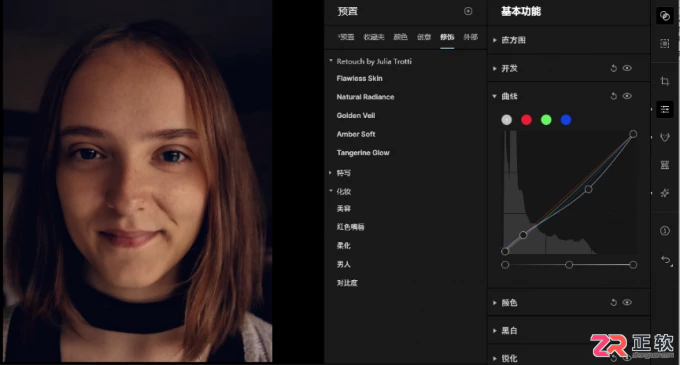Select the portrait face tool icon

(664, 137)
